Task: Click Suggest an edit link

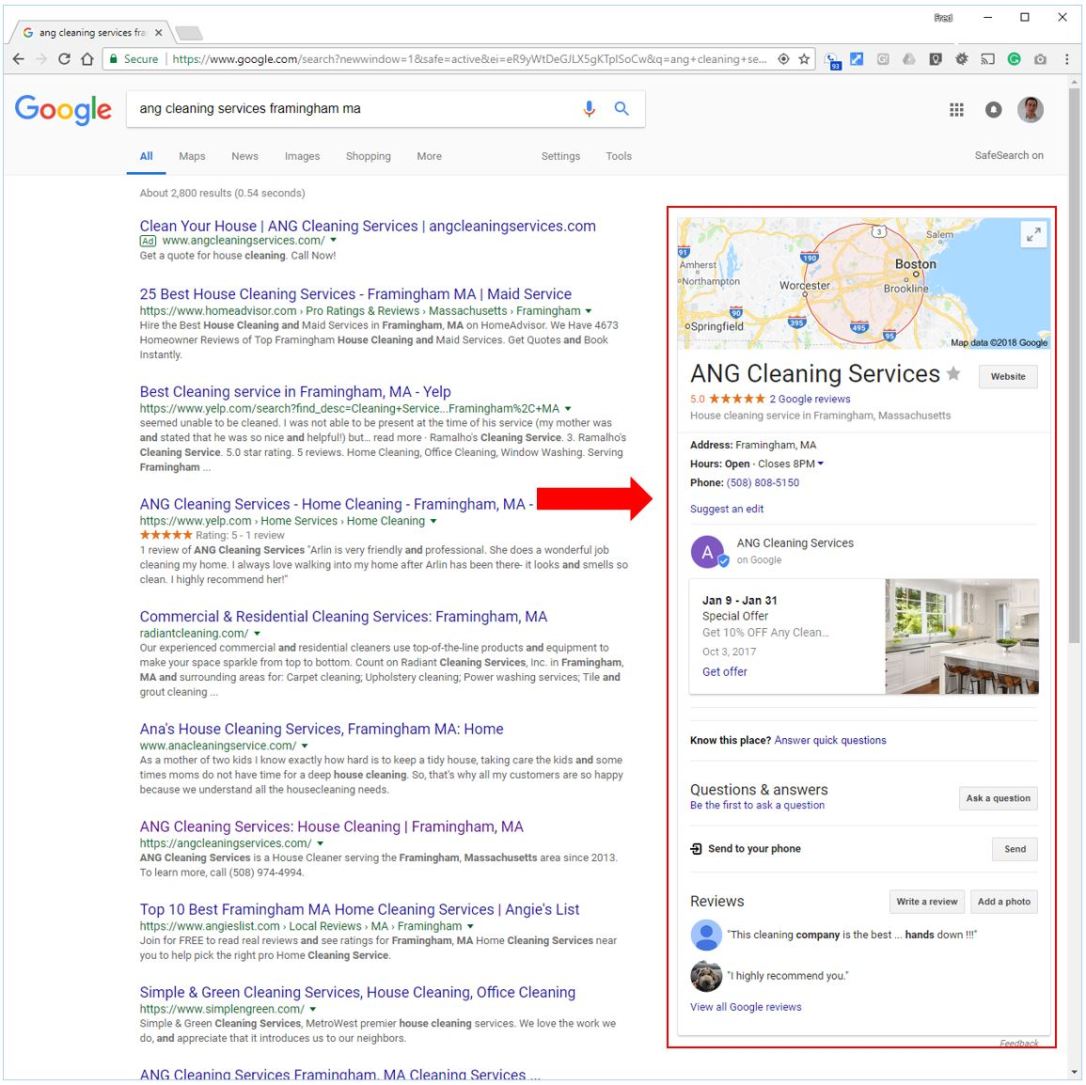Action: (x=727, y=509)
